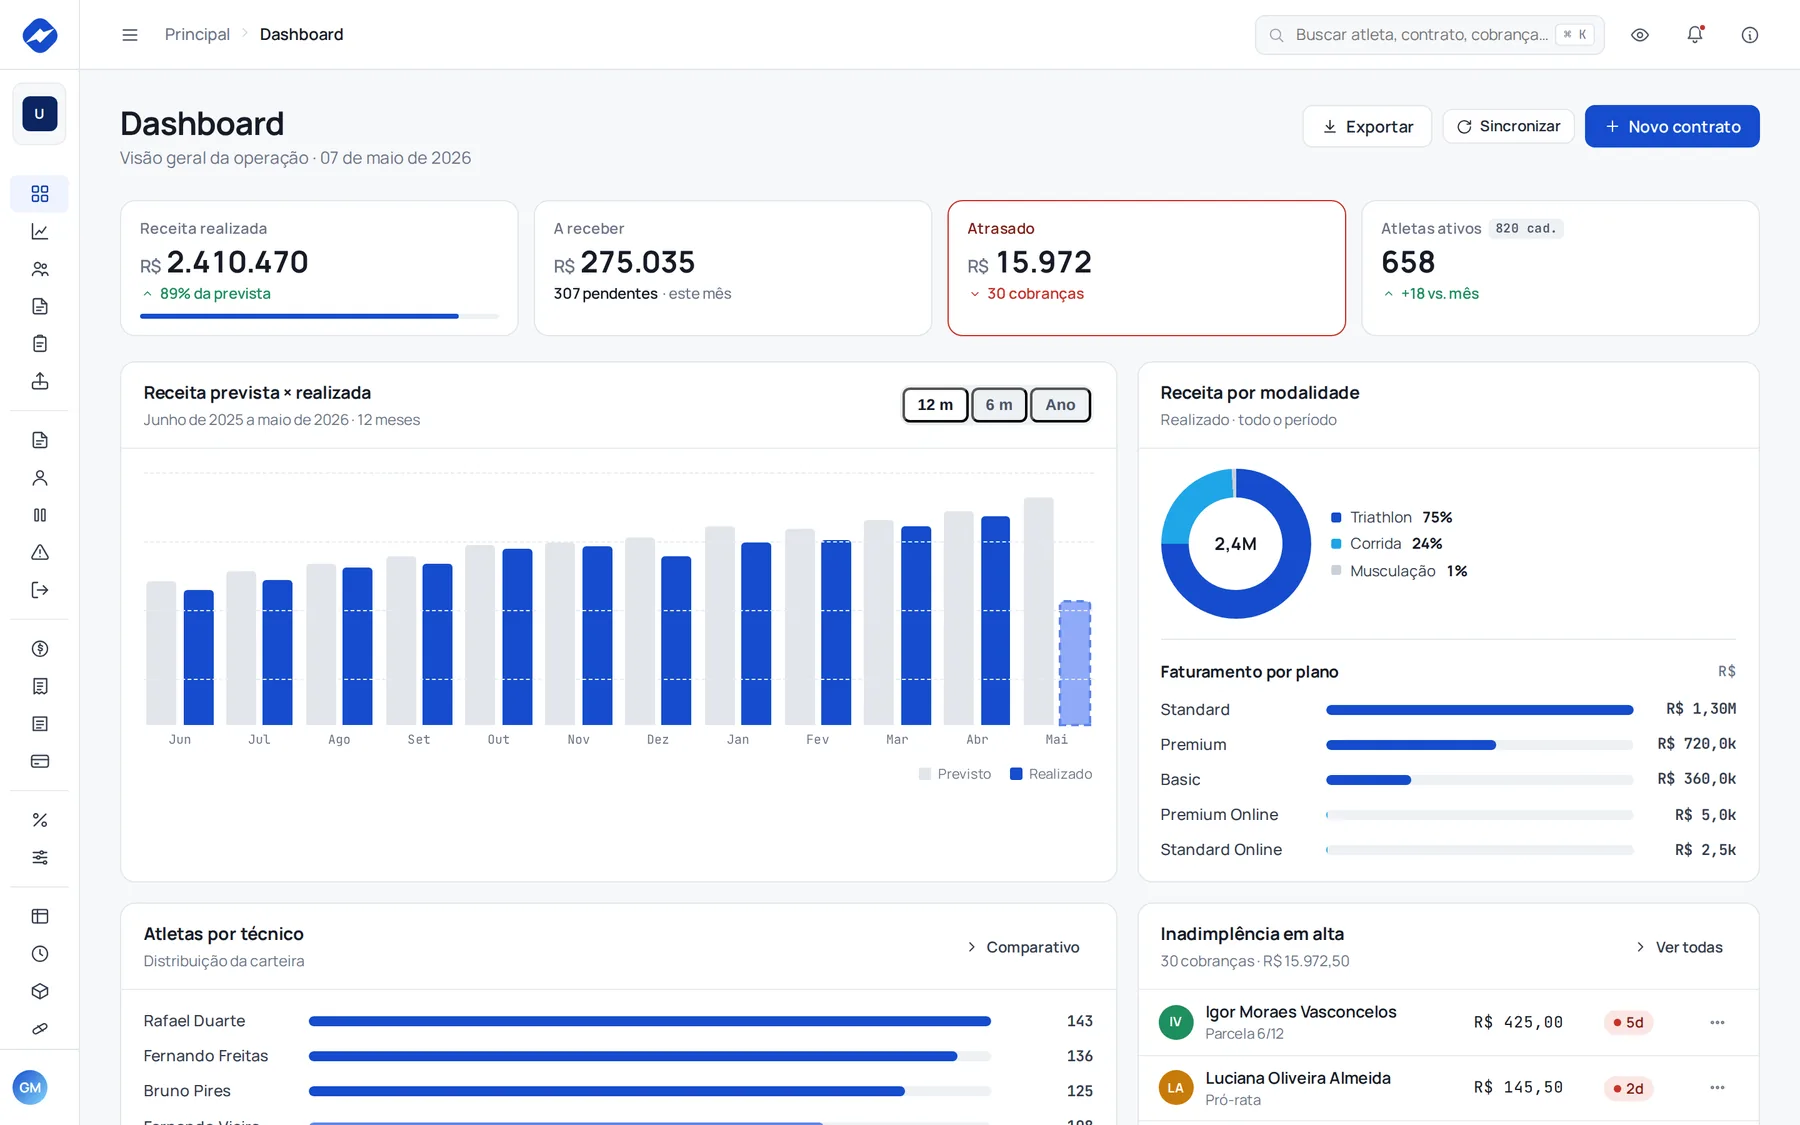Open the sliders settings sidebar icon

[x=40, y=857]
